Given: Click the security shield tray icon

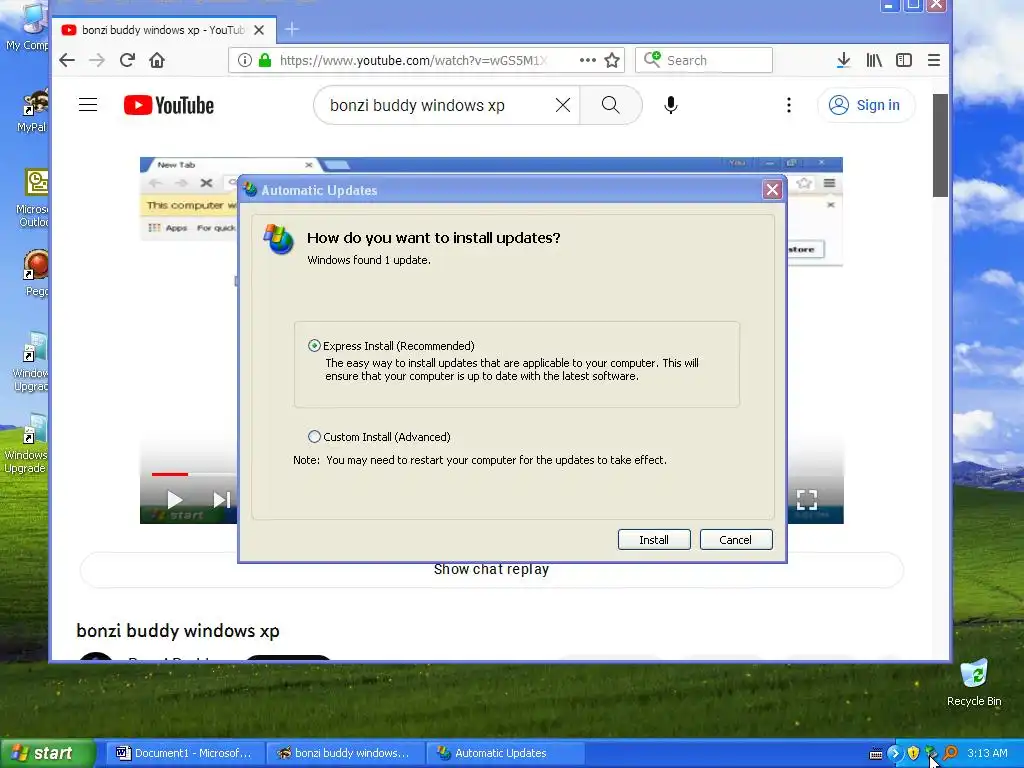Looking at the screenshot, I should (x=914, y=754).
